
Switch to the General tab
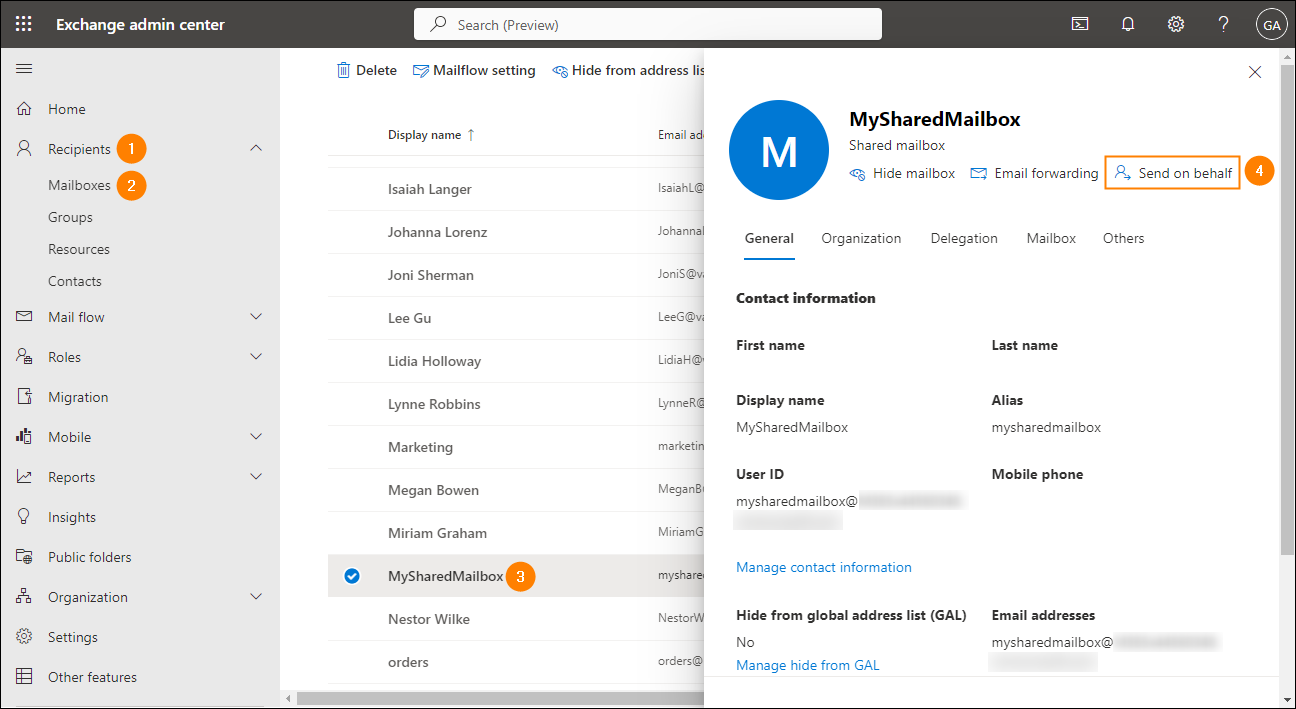769,239
